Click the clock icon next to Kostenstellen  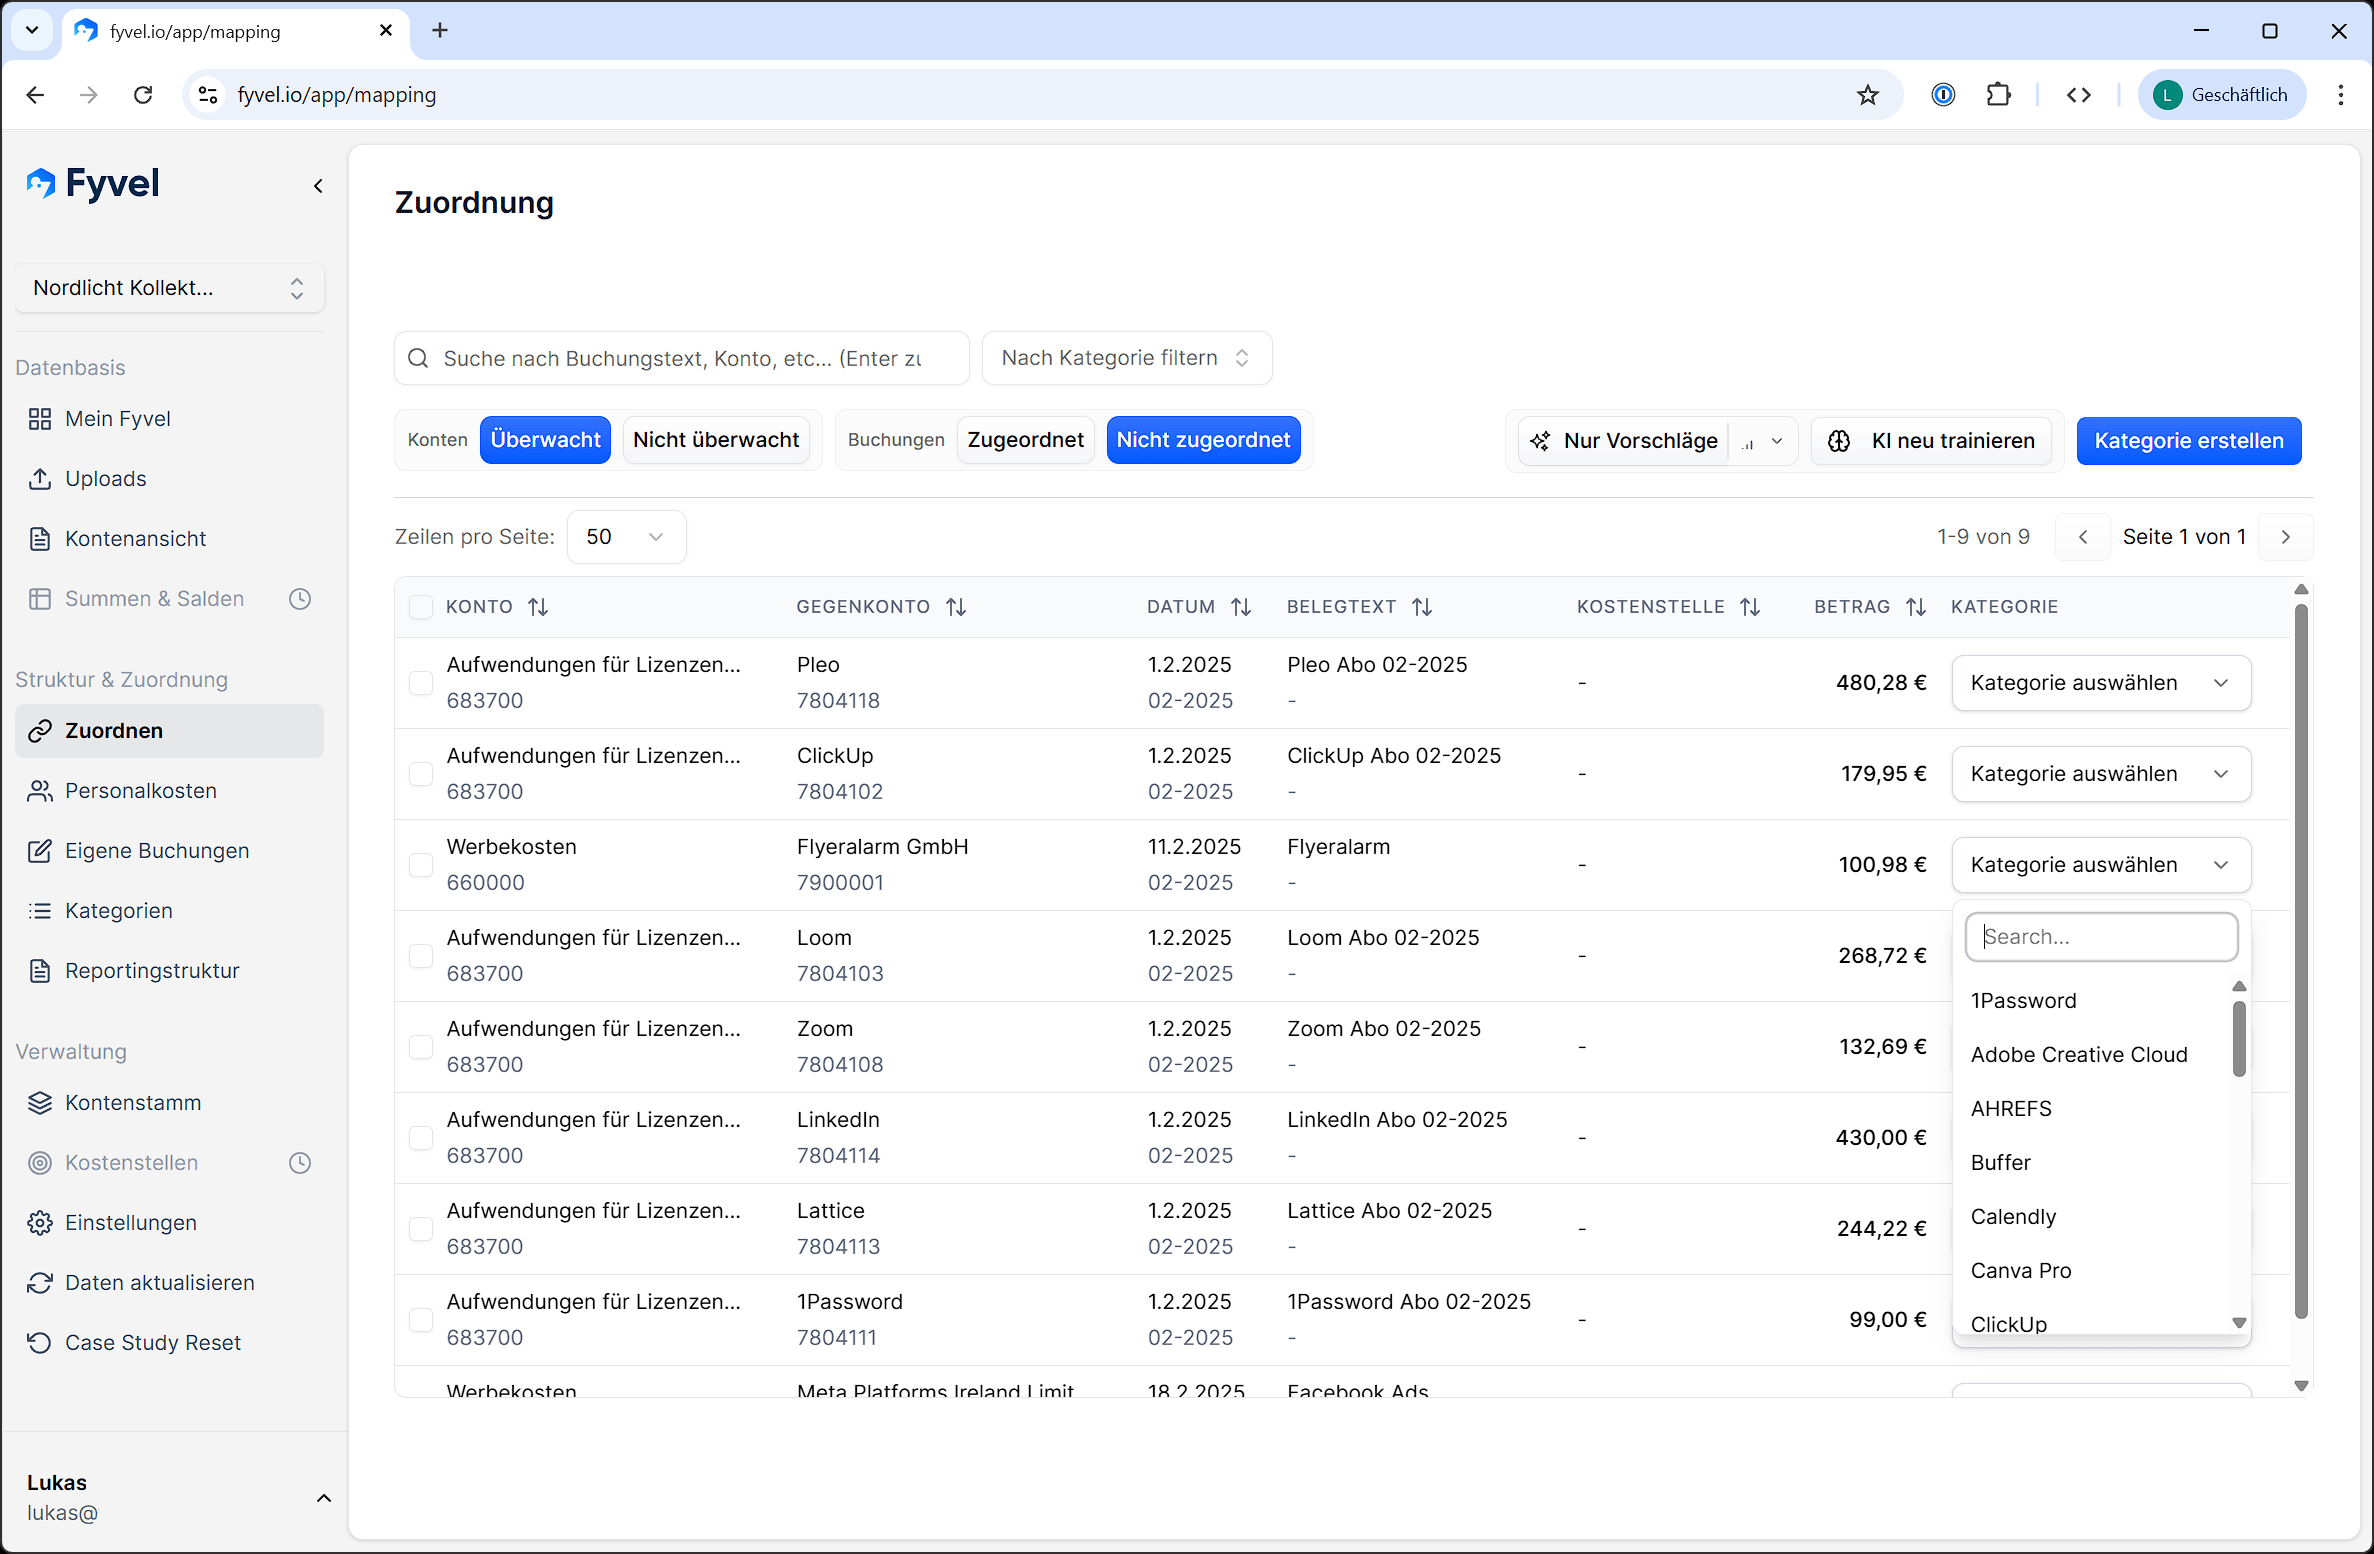coord(300,1163)
